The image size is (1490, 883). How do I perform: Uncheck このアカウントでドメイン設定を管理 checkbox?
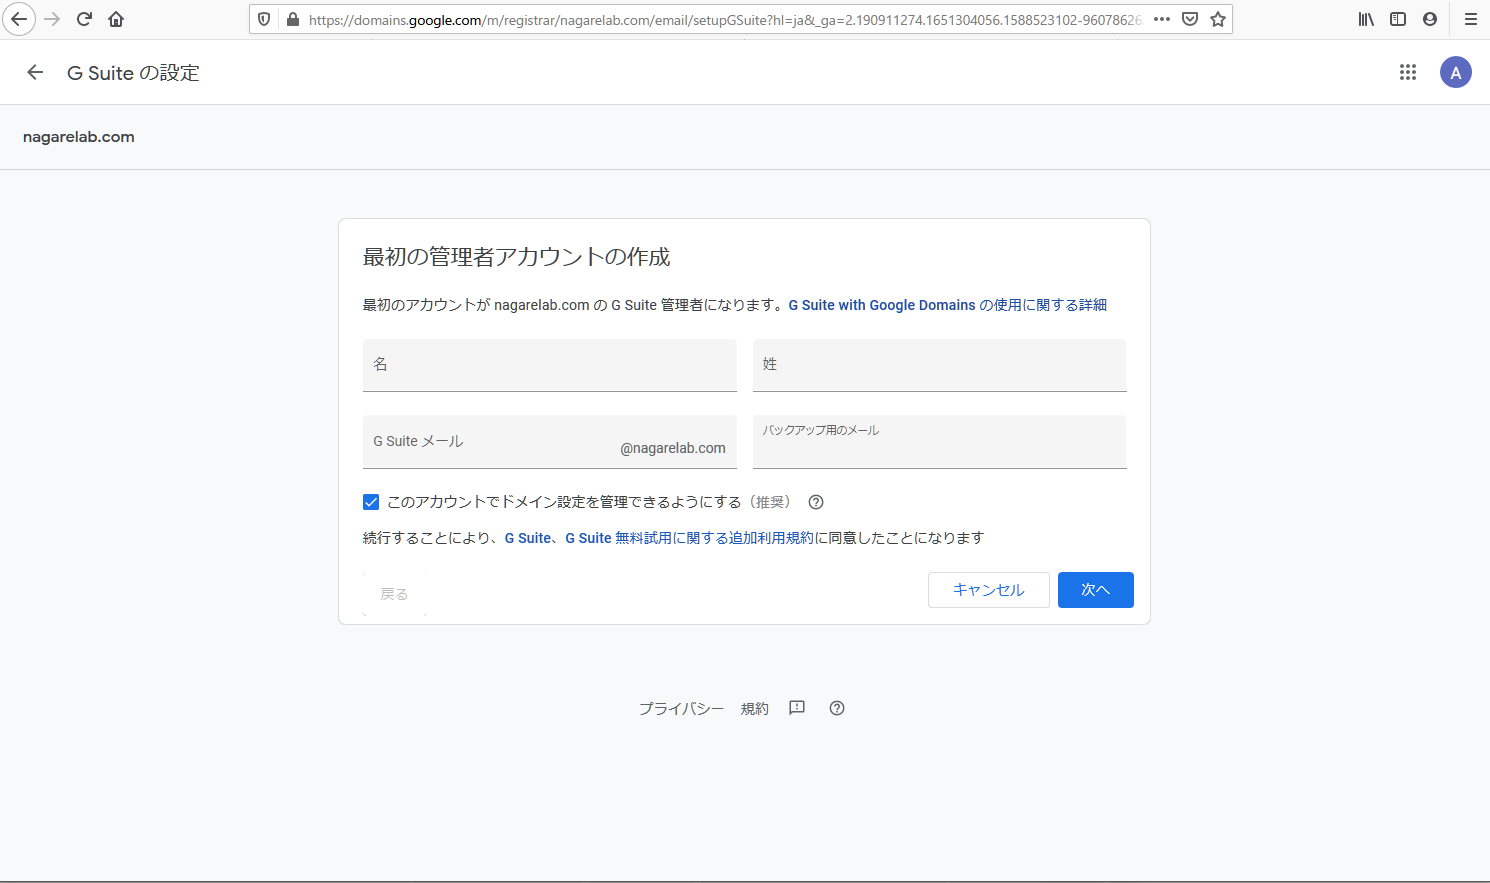click(x=371, y=502)
